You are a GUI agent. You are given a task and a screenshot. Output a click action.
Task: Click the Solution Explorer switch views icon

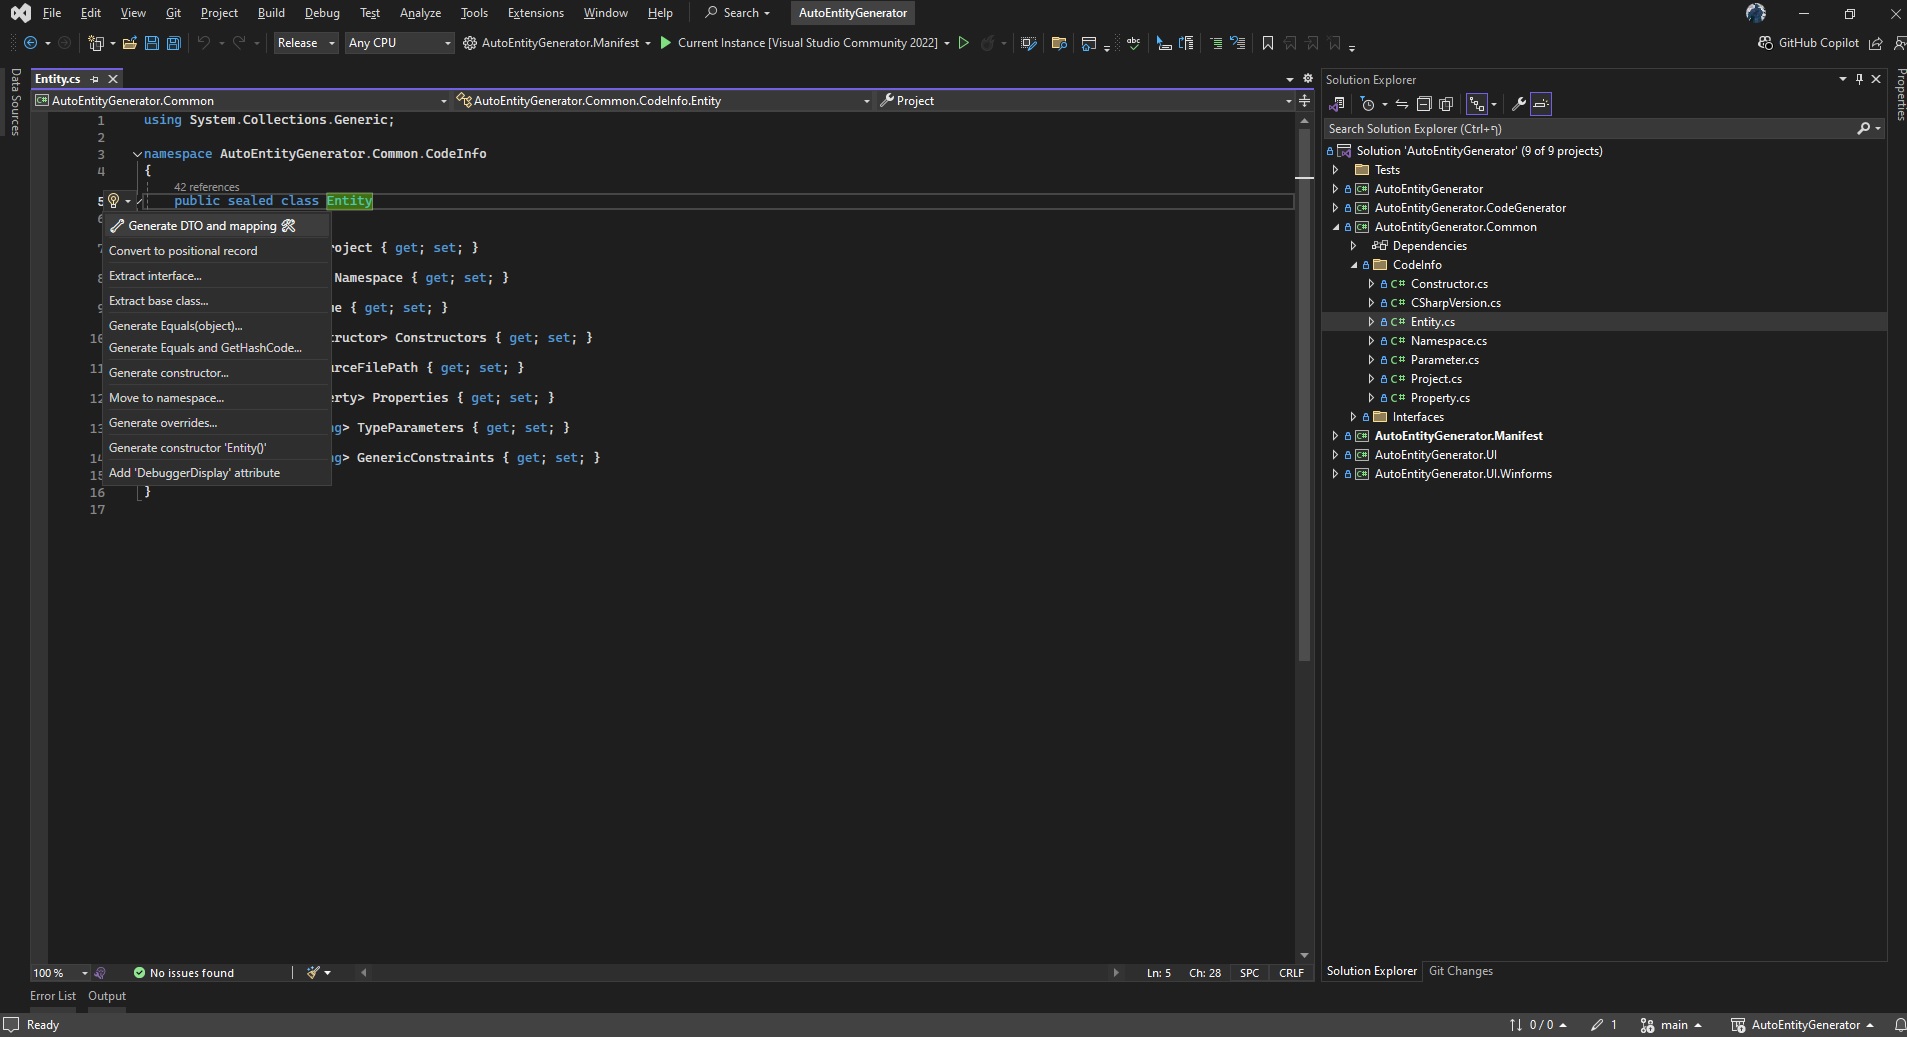(x=1337, y=104)
